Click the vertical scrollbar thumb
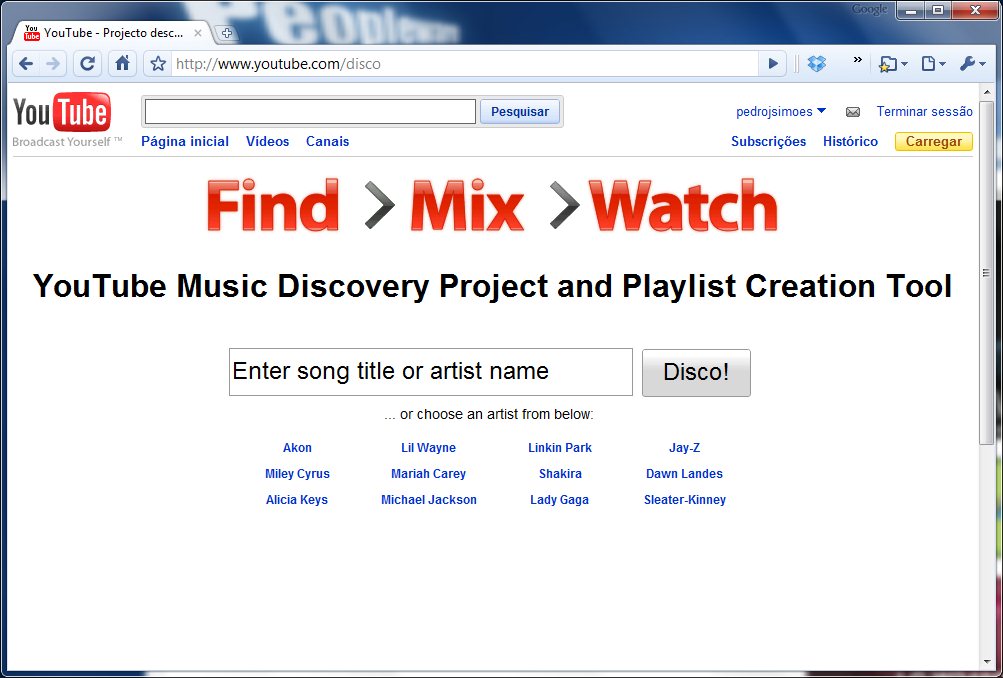Image resolution: width=1003 pixels, height=678 pixels. (986, 272)
